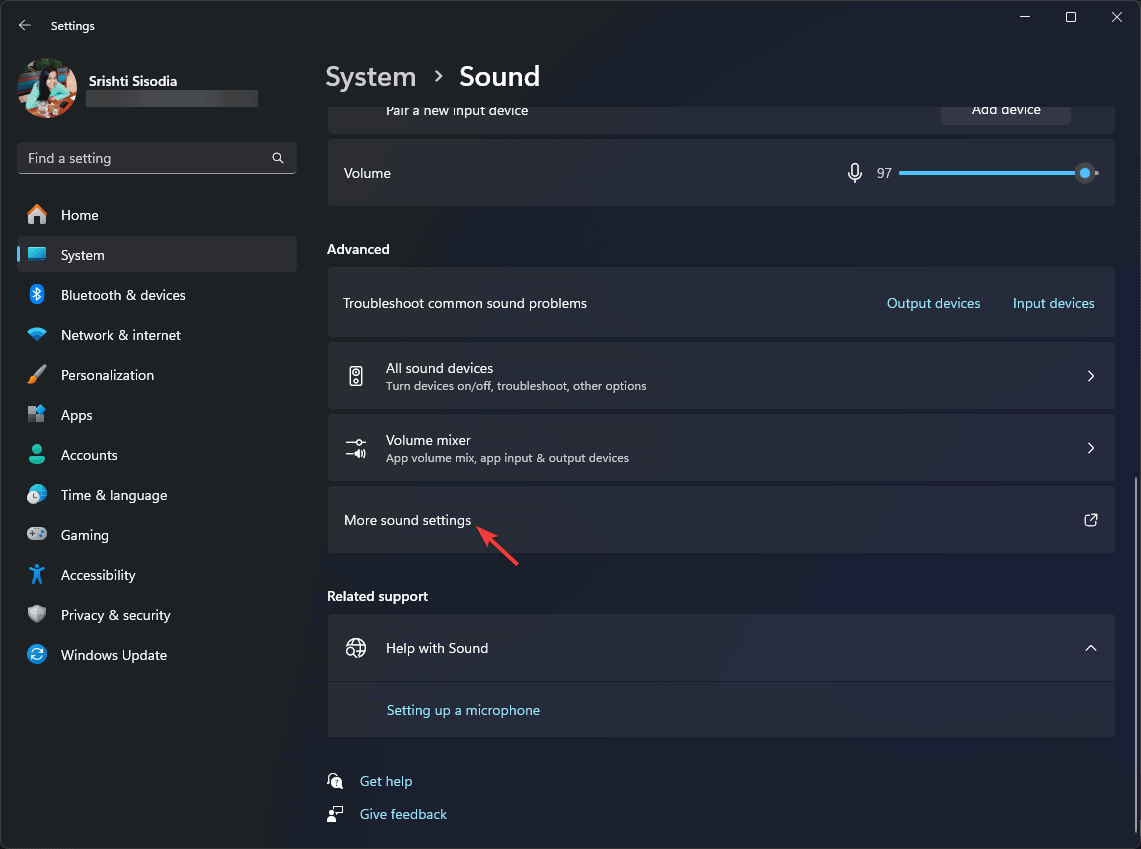Click the search magnifier icon
The width and height of the screenshot is (1141, 849).
coord(278,158)
